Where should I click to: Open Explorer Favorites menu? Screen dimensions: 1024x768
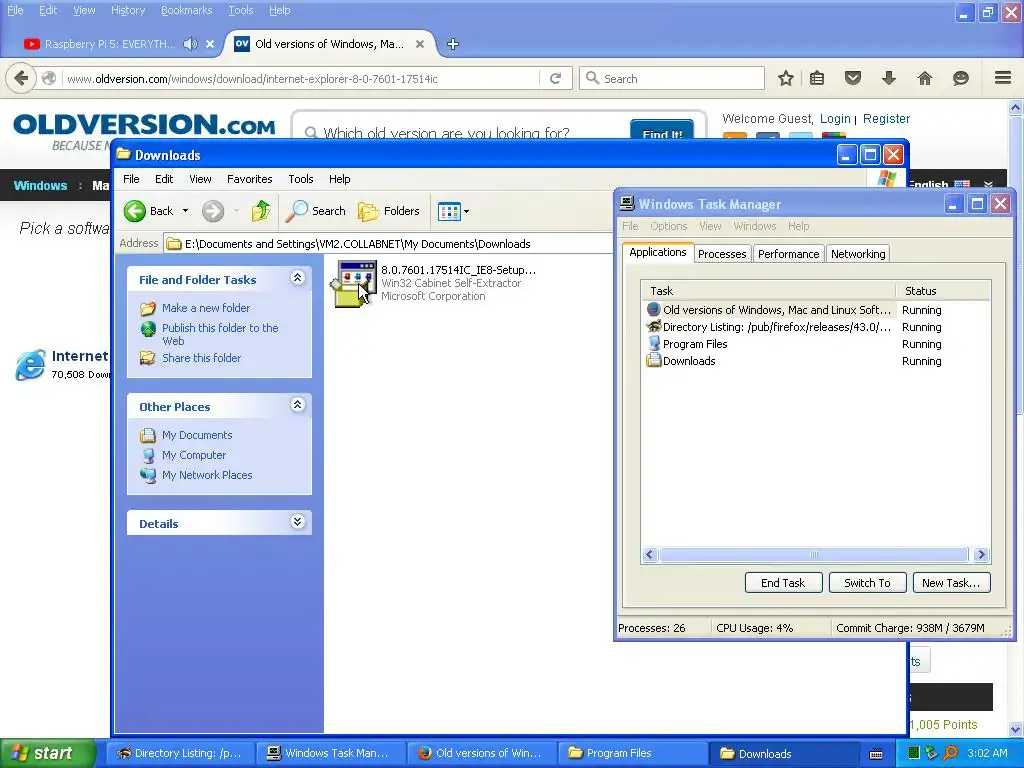coord(249,179)
